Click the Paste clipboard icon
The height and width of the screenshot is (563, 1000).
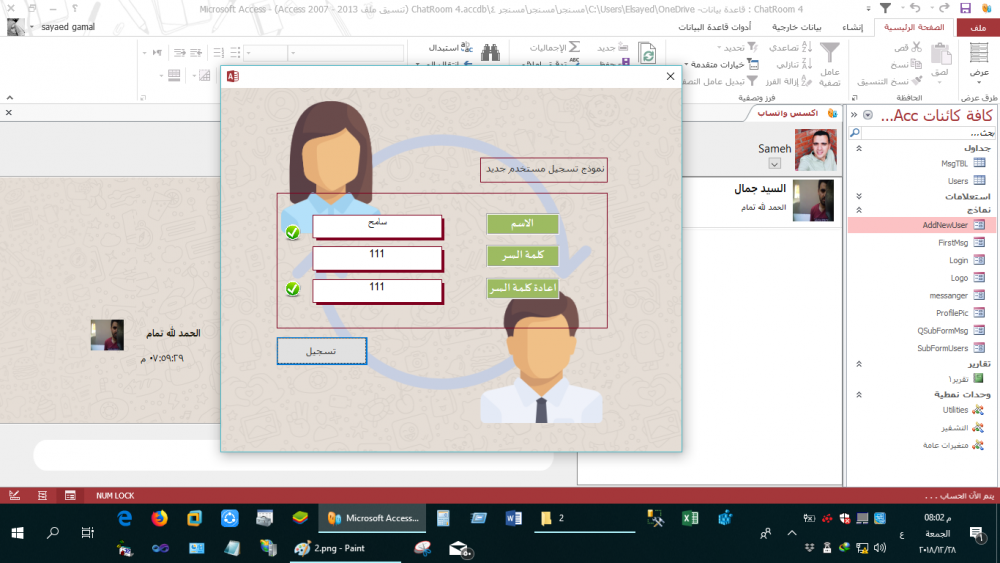click(x=941, y=55)
